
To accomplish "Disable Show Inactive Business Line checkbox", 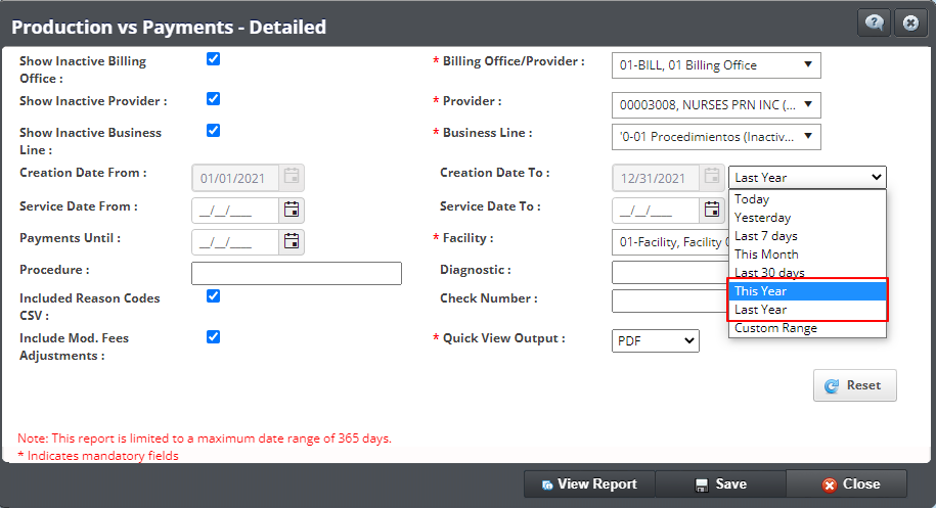I will click(x=213, y=130).
